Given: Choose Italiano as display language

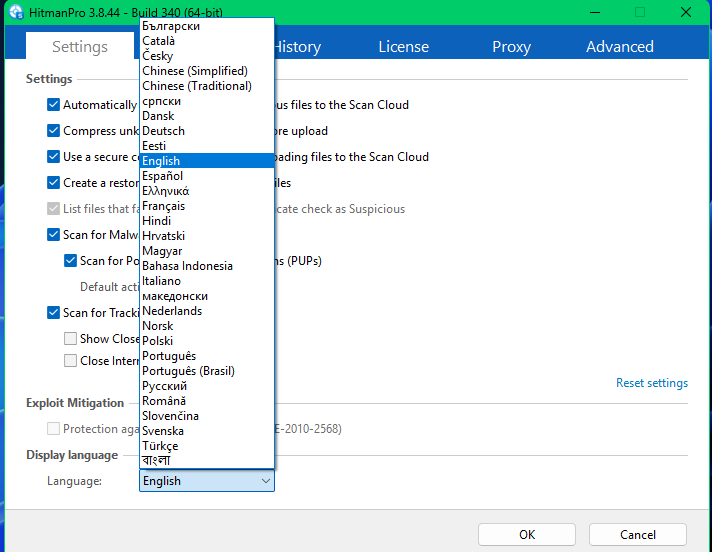Looking at the screenshot, I should tap(207, 281).
